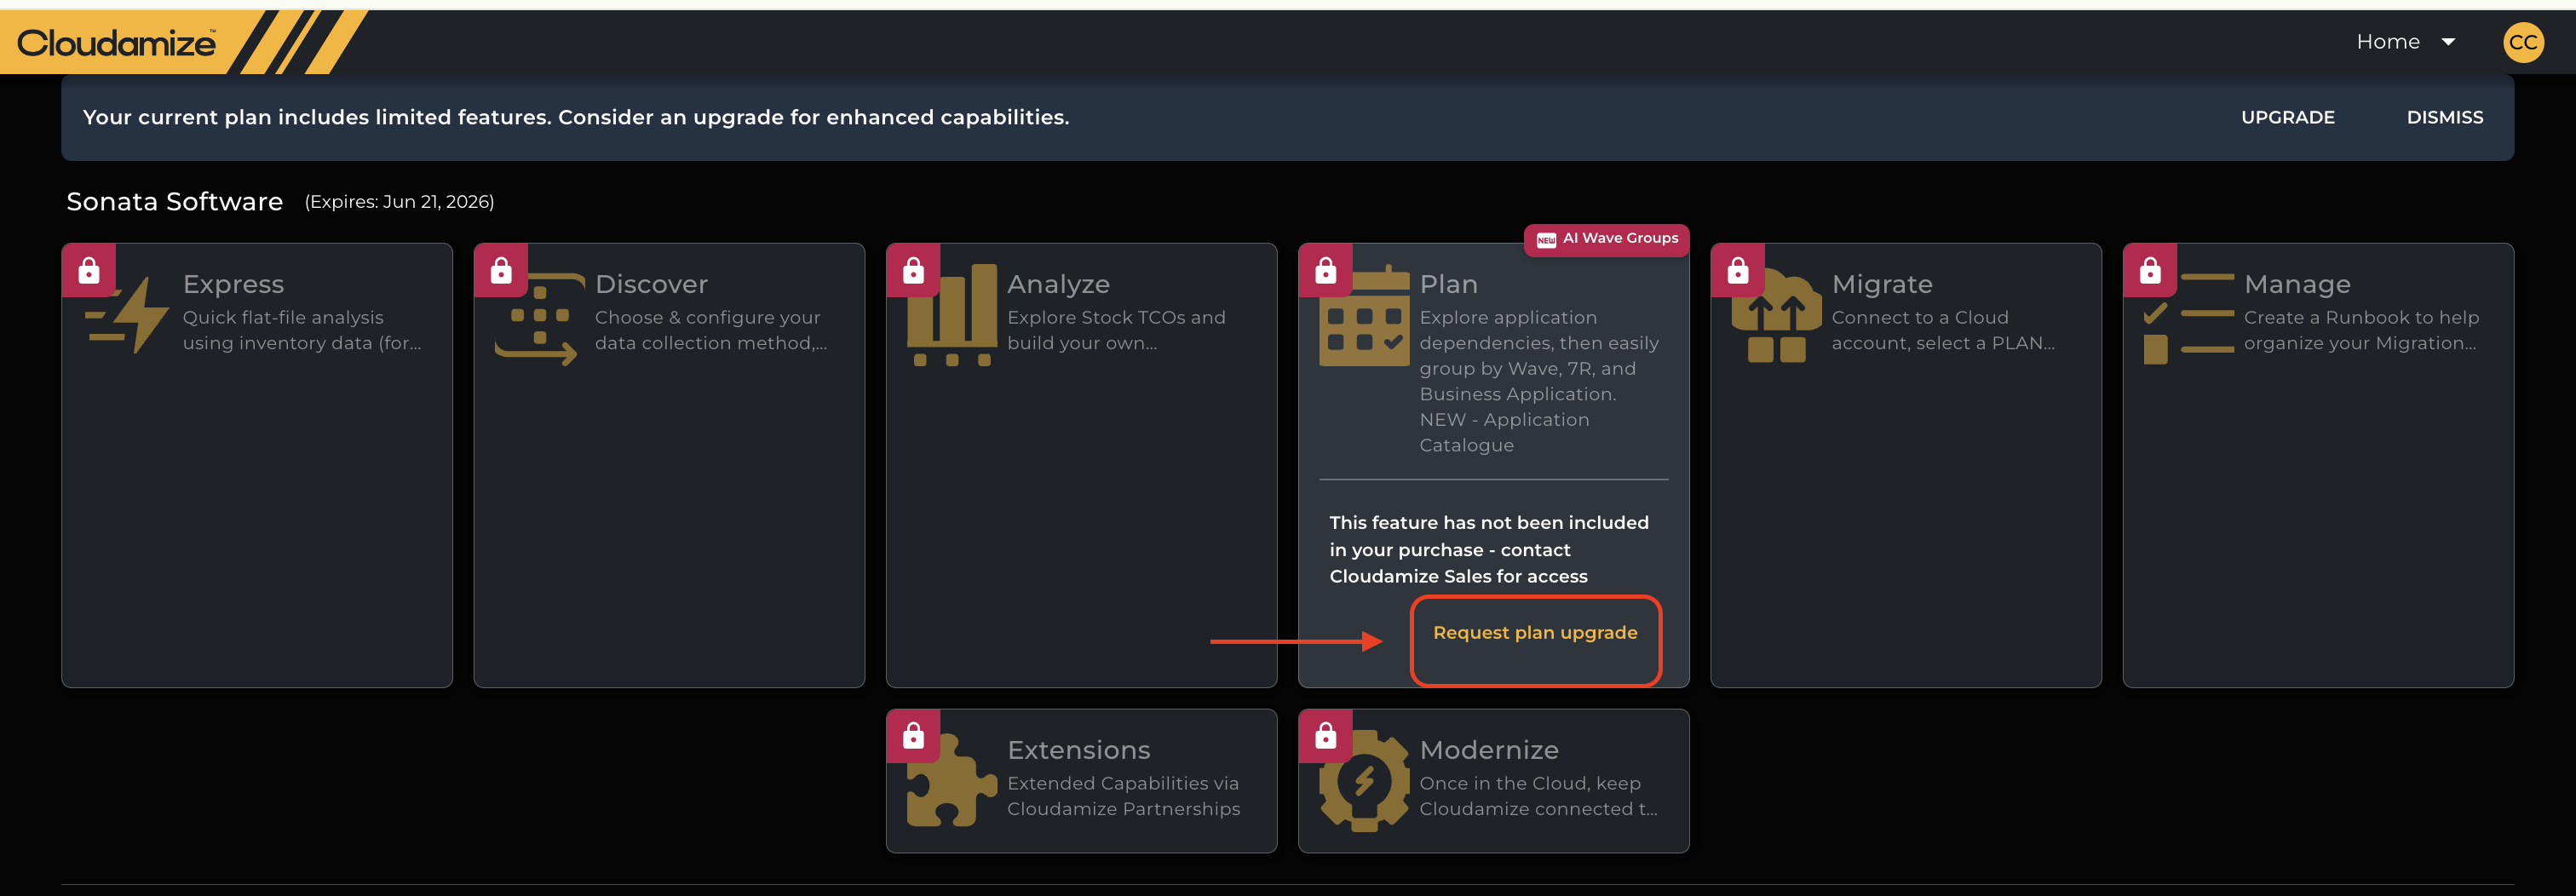2576x896 pixels.
Task: Open the Manage card title
Action: 2297,284
